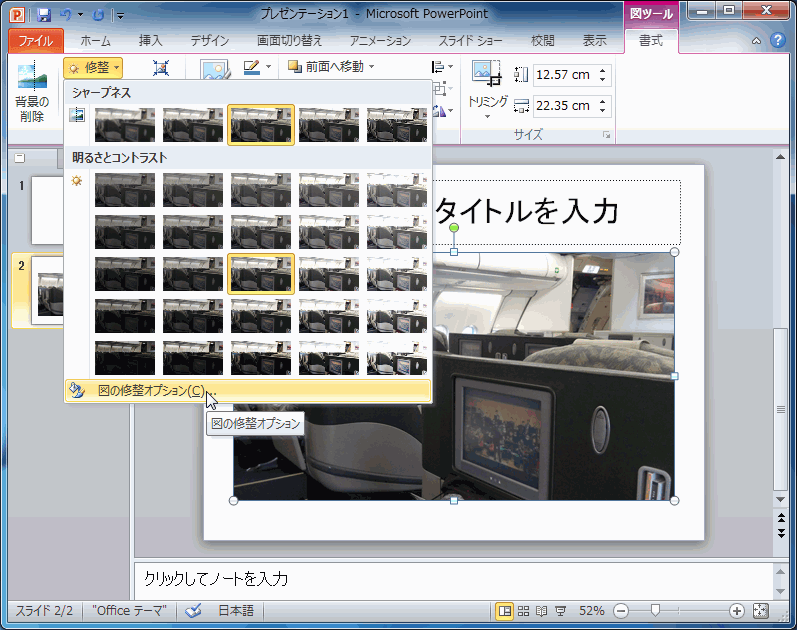The image size is (797, 630).
Task: Click the height field showing 12.57 cm
Action: (x=564, y=75)
